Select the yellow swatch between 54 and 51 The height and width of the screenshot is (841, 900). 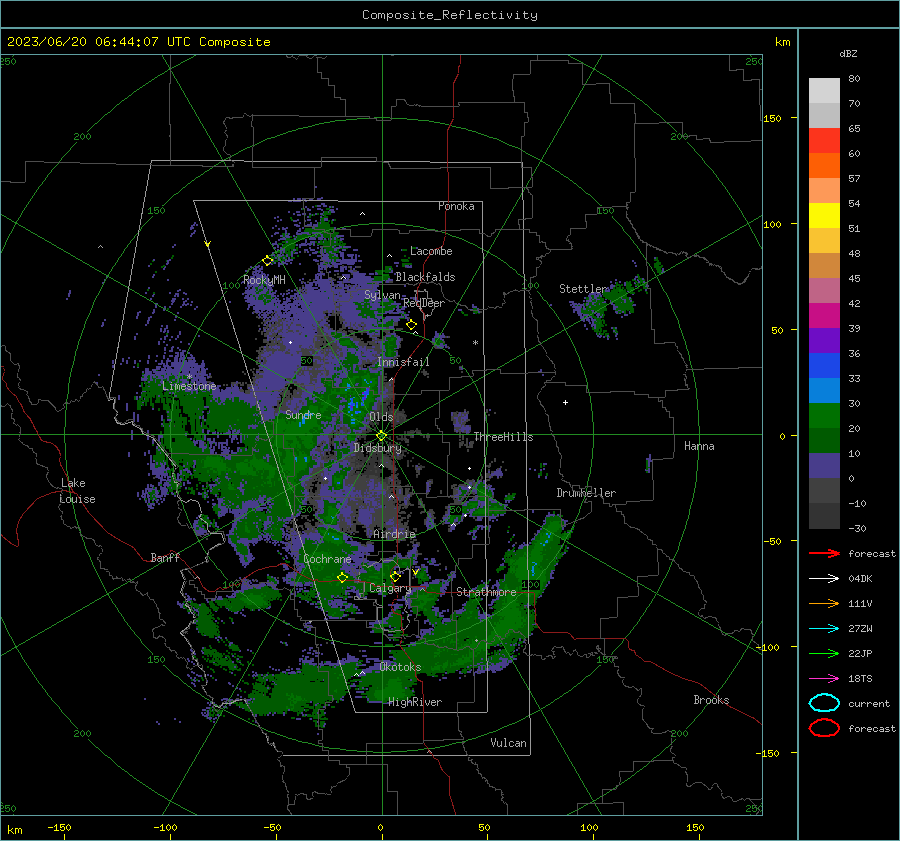(824, 215)
